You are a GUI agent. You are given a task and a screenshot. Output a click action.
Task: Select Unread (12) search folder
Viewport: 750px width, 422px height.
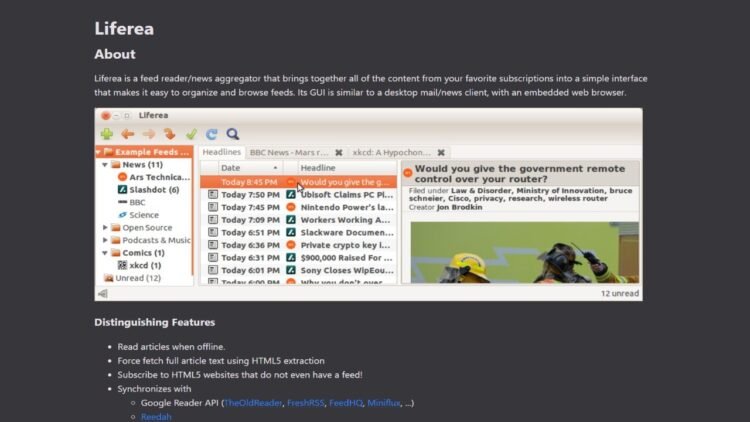[x=138, y=278]
